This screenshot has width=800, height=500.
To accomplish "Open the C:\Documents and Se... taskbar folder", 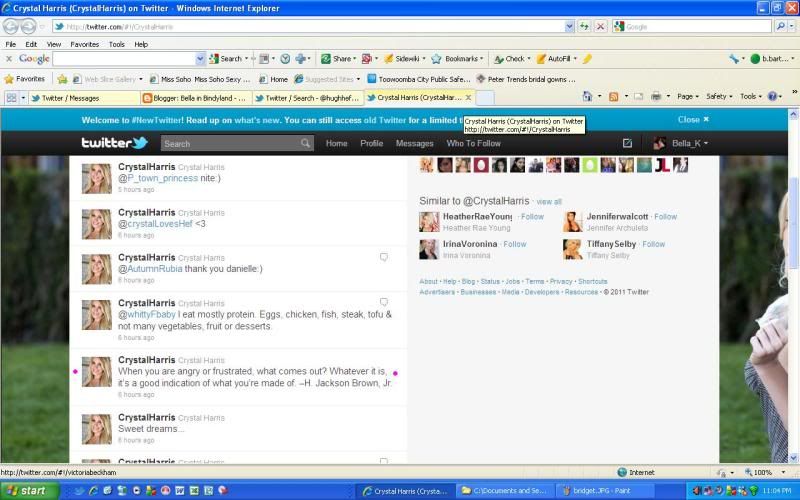I will point(504,491).
